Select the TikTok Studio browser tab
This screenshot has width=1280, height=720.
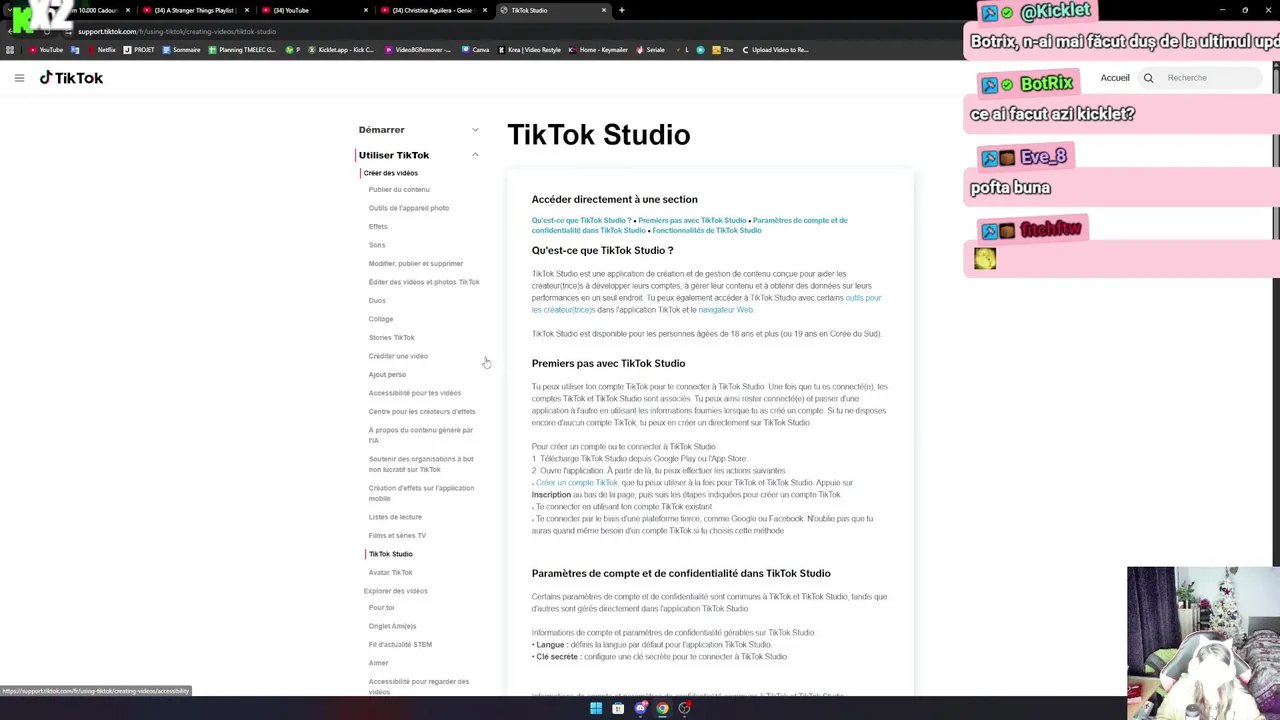(x=553, y=10)
